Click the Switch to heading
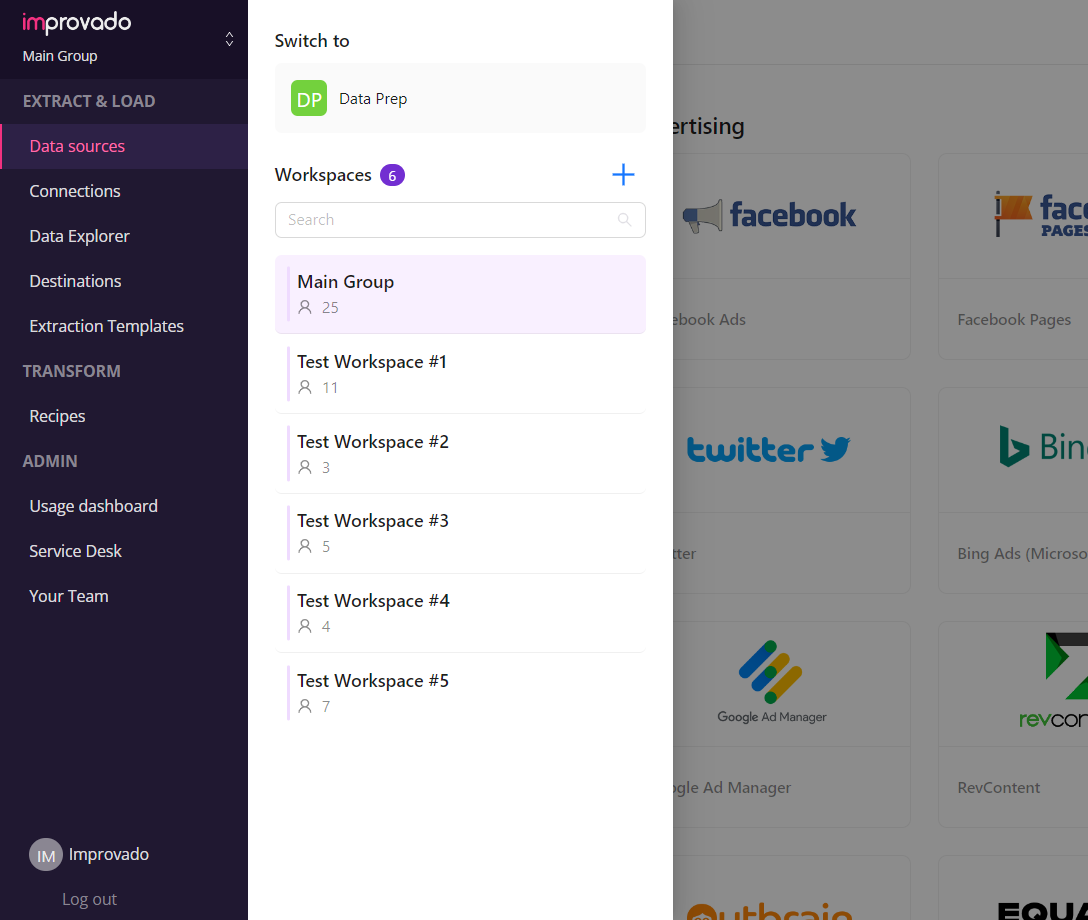Viewport: 1088px width, 920px height. pyautogui.click(x=312, y=41)
